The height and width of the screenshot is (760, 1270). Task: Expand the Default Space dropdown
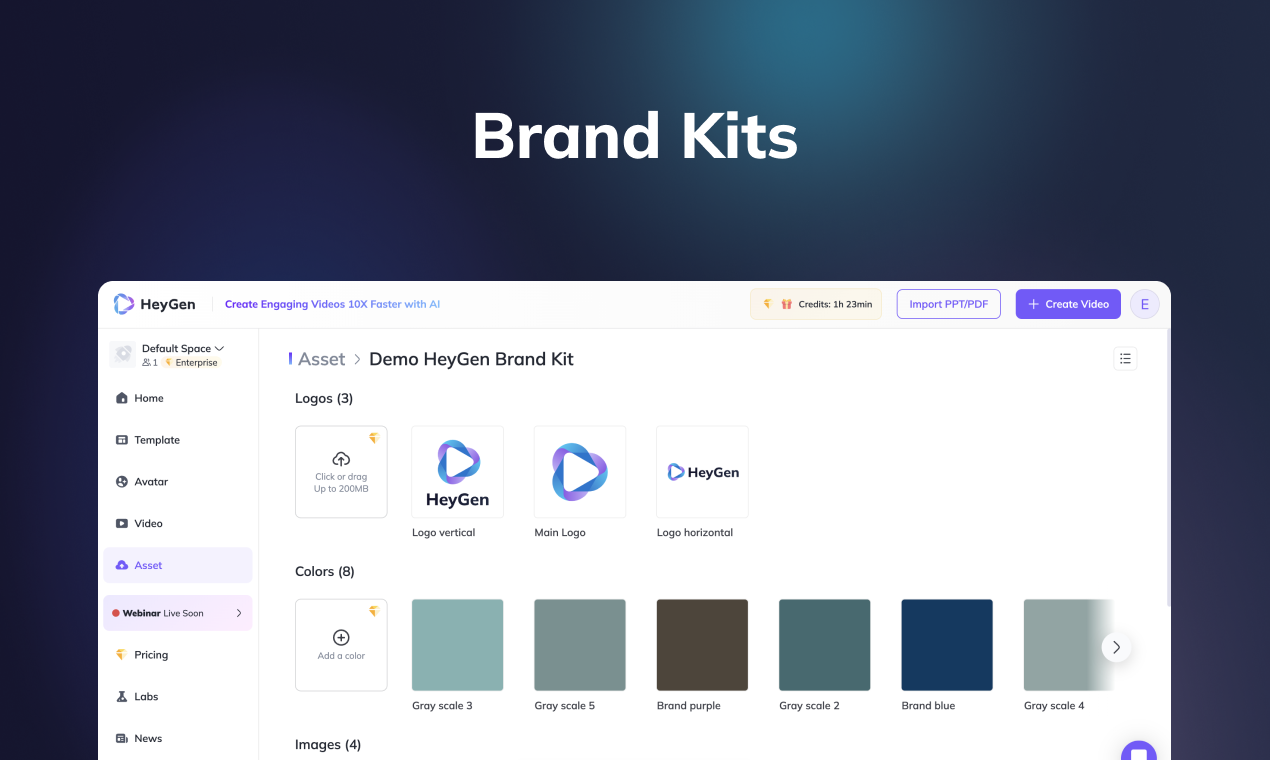pyautogui.click(x=183, y=349)
